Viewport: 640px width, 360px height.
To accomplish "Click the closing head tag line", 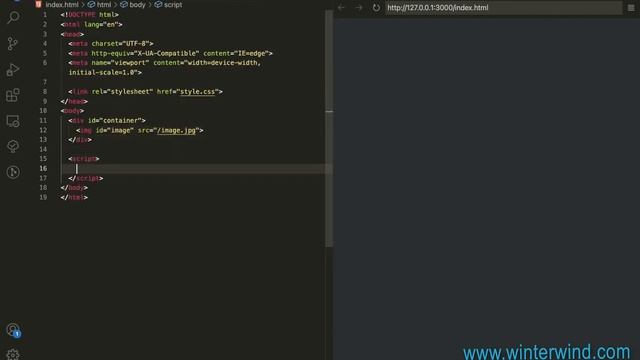I will pos(74,102).
